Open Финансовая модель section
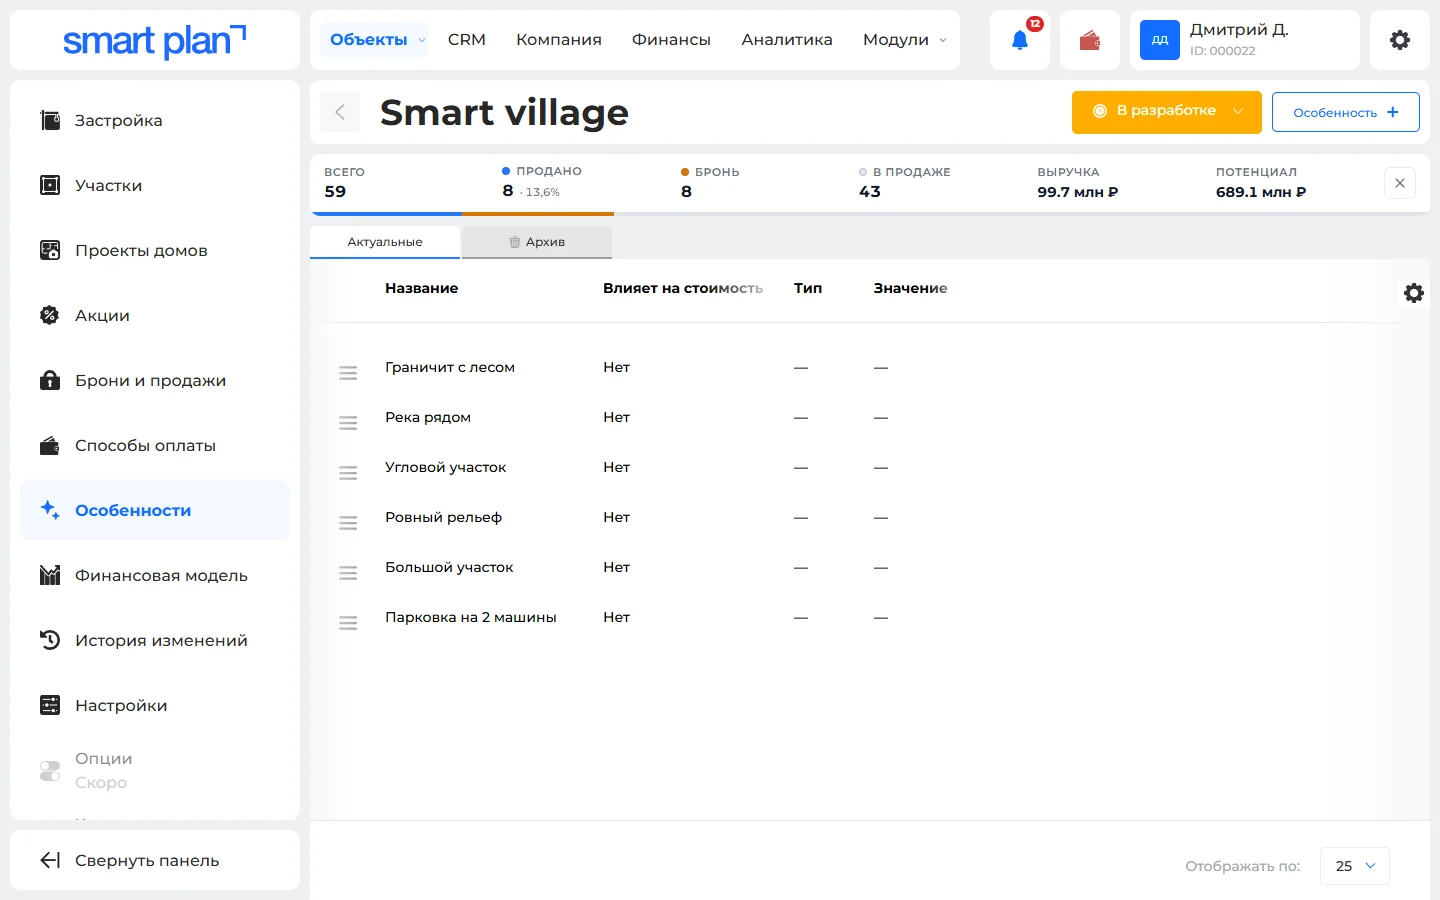This screenshot has height=900, width=1440. tap(155, 575)
